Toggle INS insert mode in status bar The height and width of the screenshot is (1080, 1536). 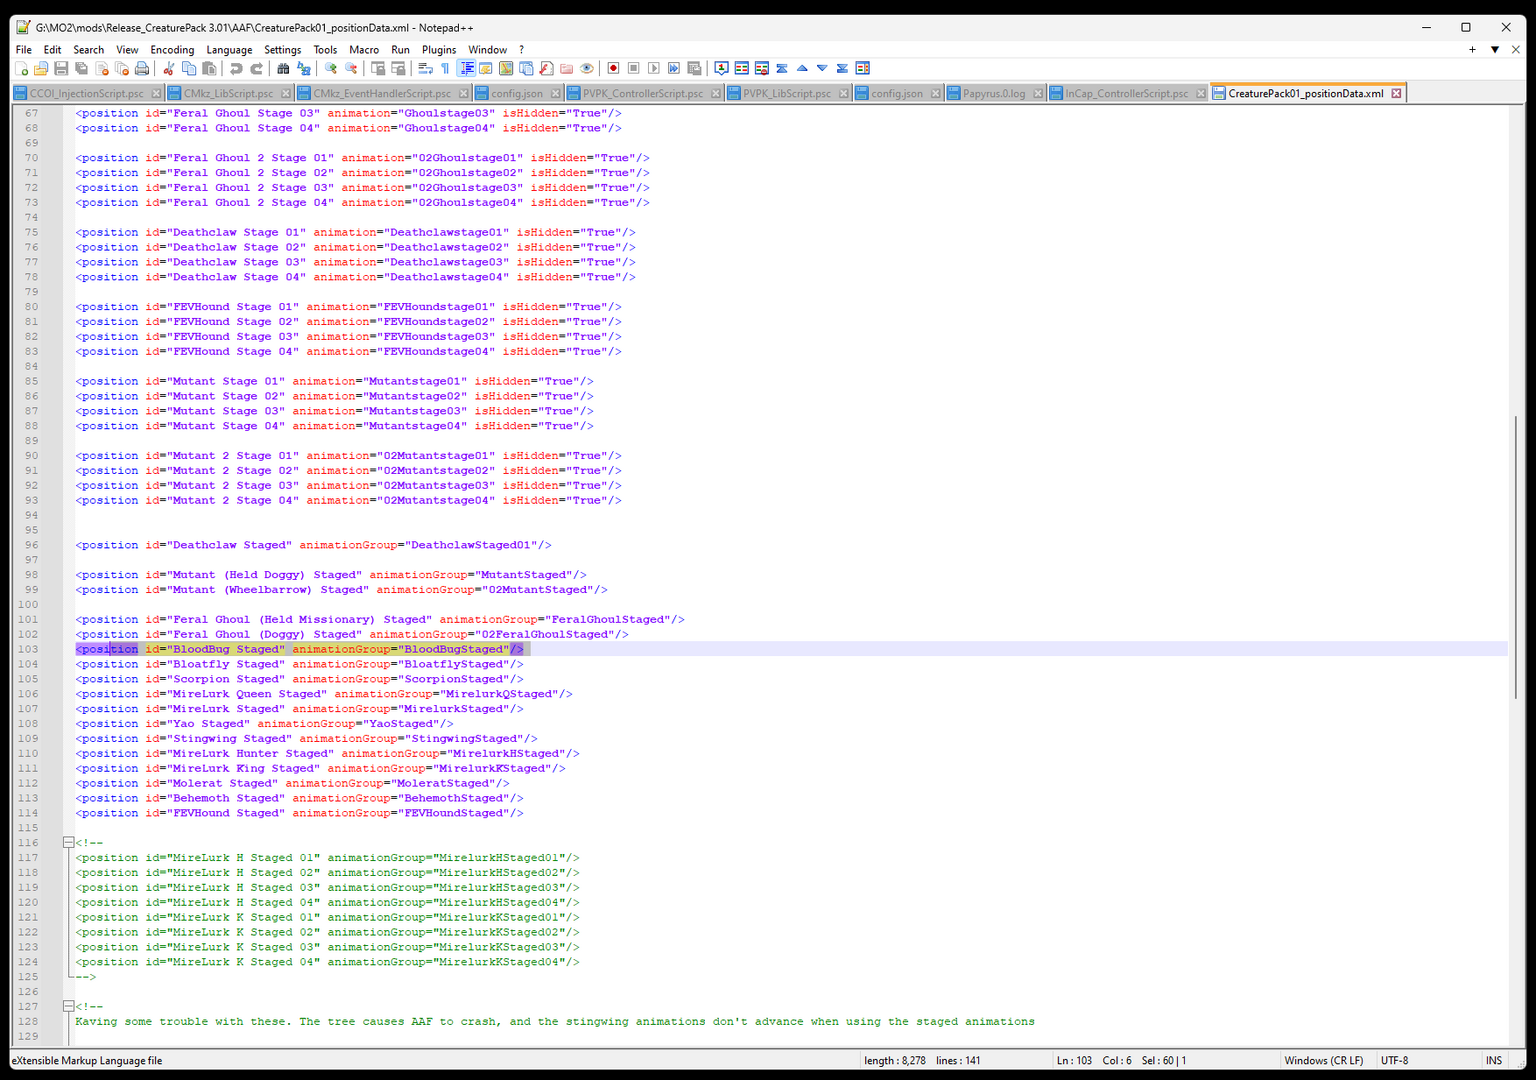coord(1494,1061)
